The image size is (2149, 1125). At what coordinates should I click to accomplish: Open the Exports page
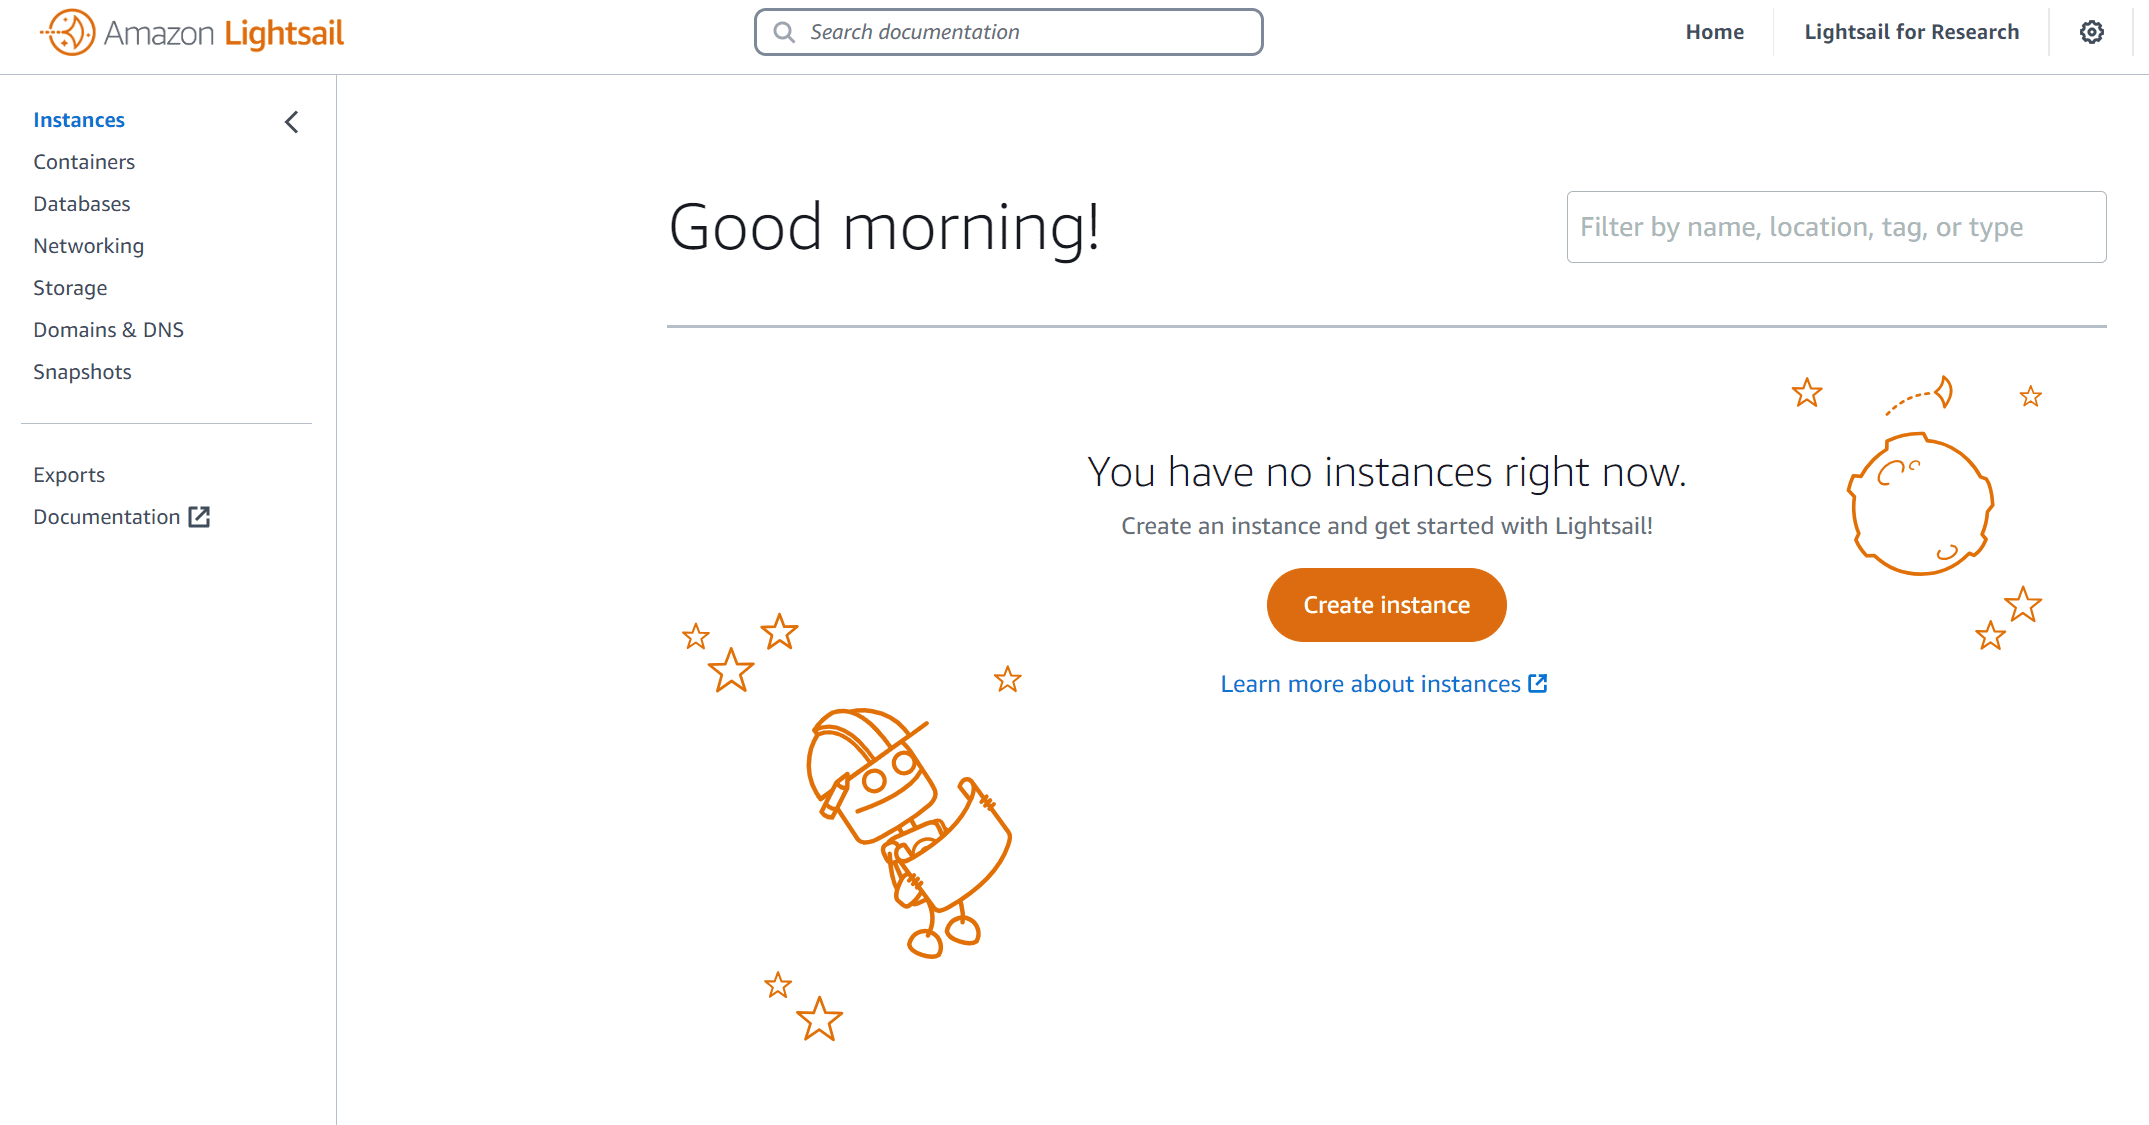coord(69,475)
